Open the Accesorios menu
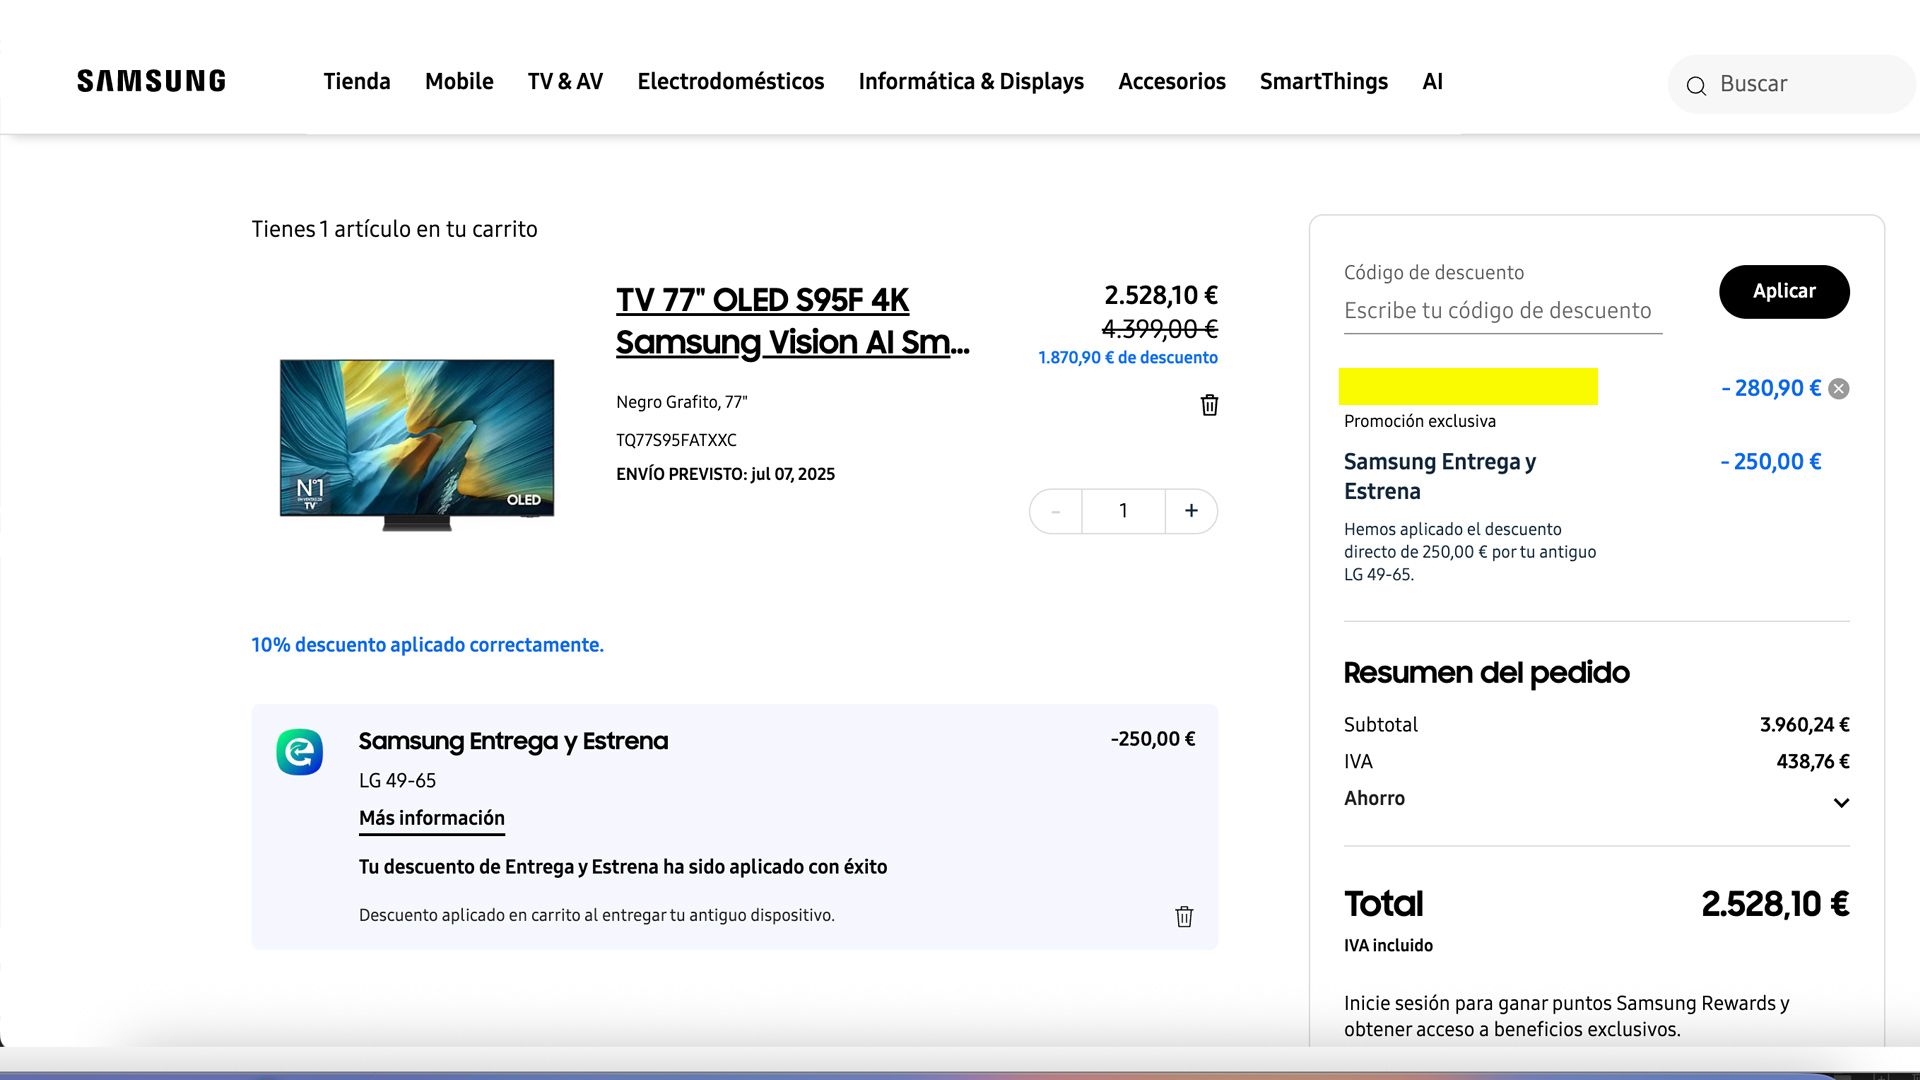 [x=1172, y=81]
